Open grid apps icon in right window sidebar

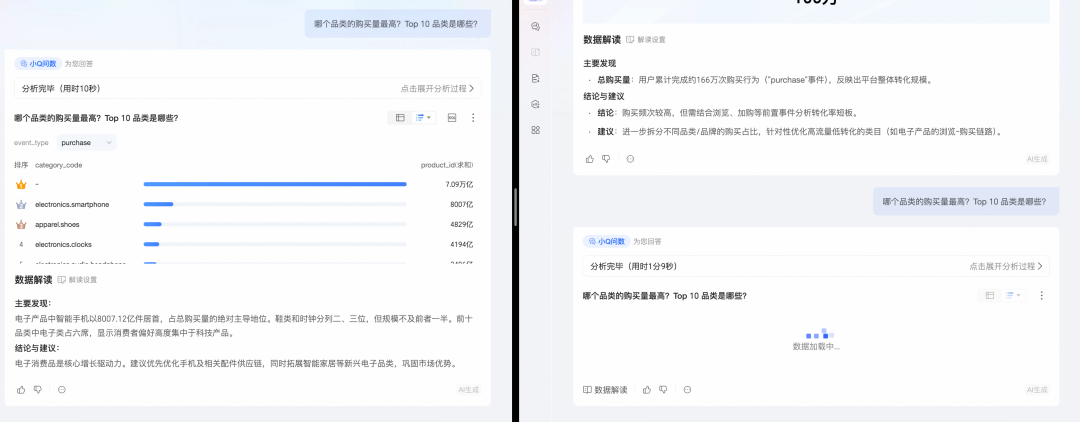pyautogui.click(x=536, y=130)
